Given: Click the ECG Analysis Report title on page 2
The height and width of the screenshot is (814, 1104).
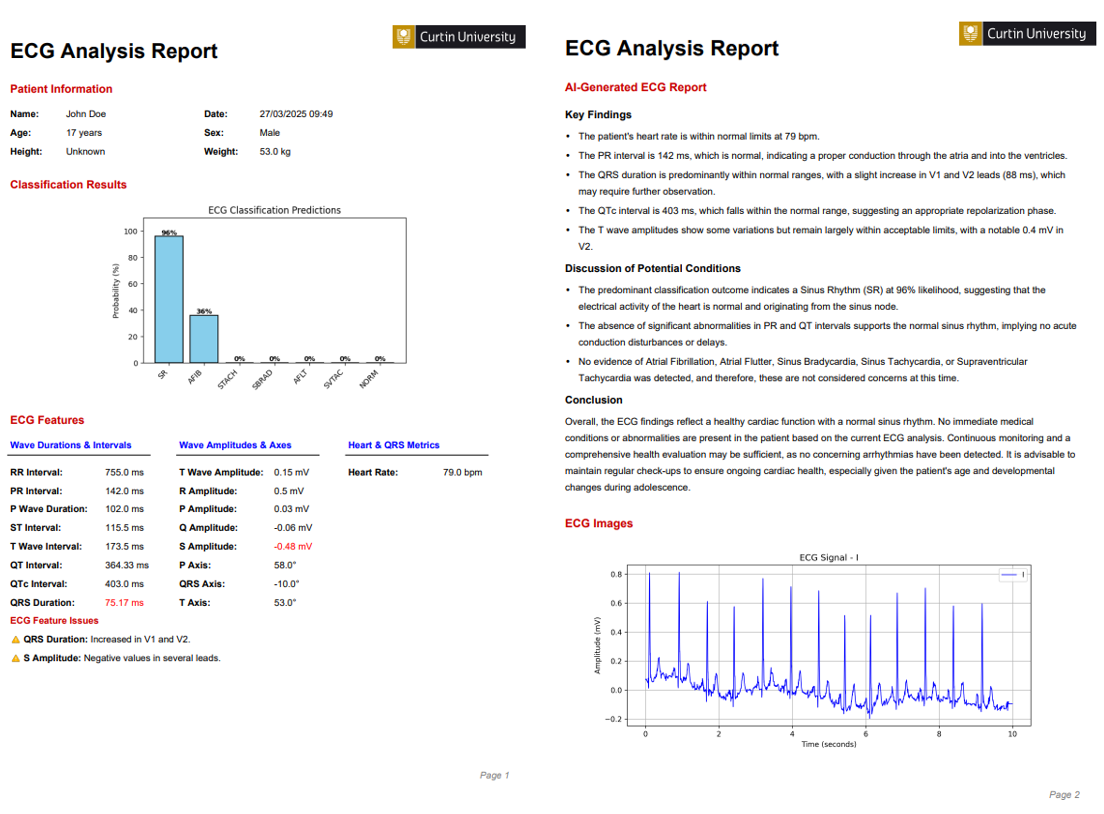Looking at the screenshot, I should (x=672, y=49).
